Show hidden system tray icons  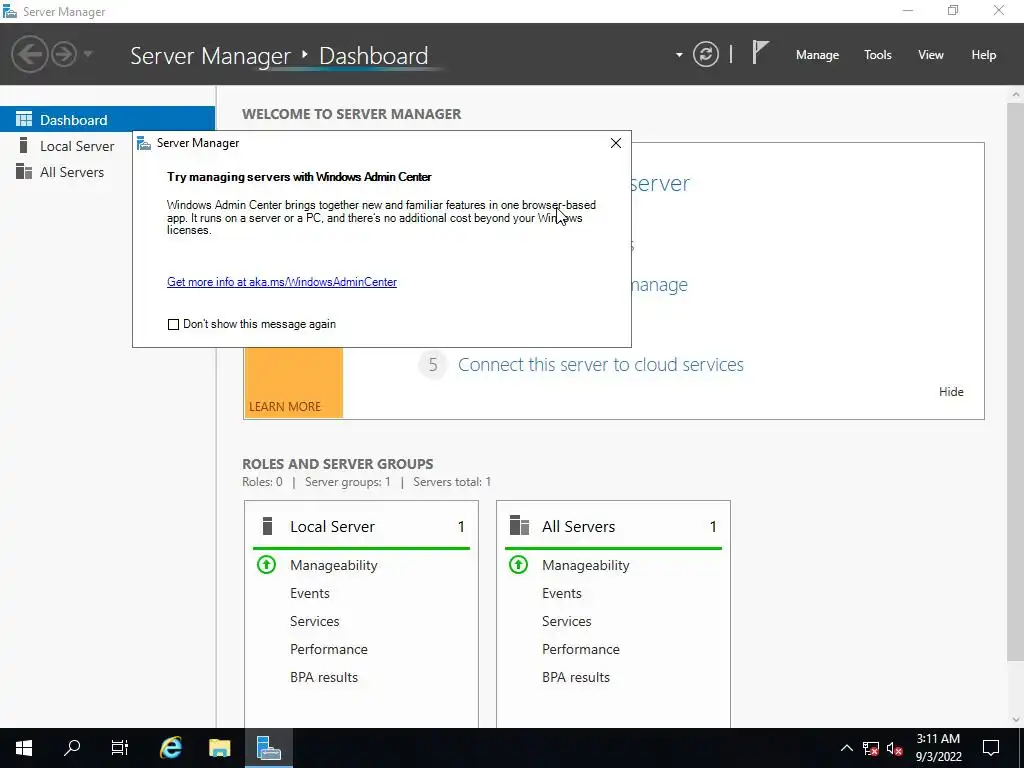coord(846,748)
